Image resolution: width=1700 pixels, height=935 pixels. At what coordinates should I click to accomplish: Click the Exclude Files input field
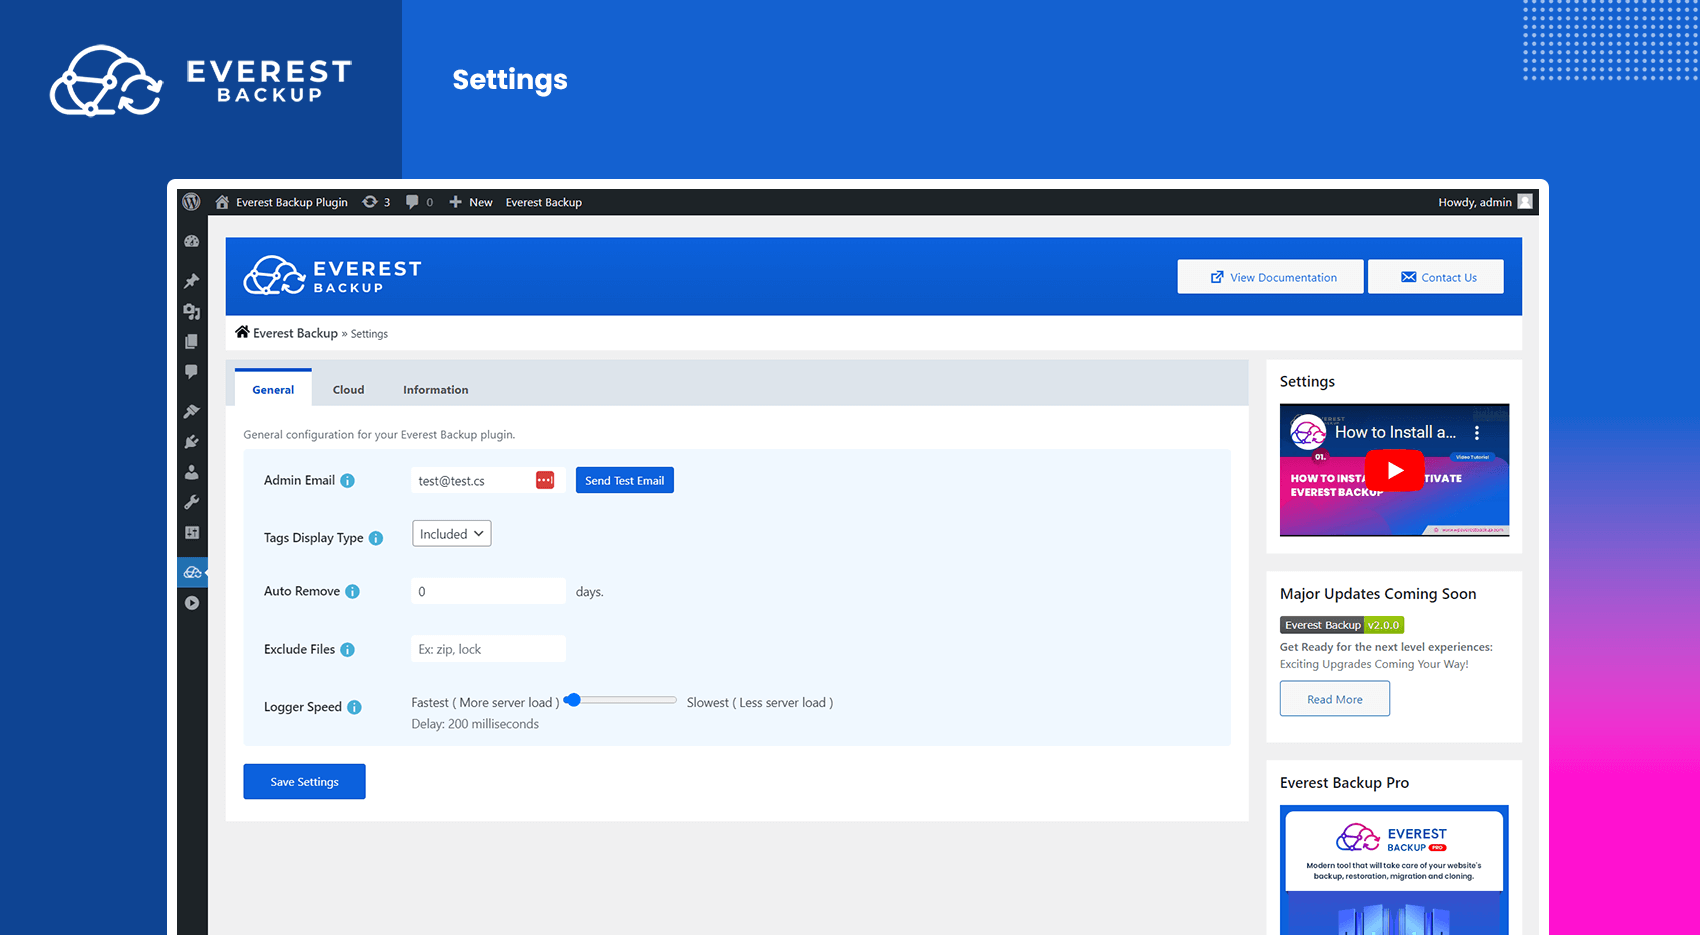click(489, 649)
